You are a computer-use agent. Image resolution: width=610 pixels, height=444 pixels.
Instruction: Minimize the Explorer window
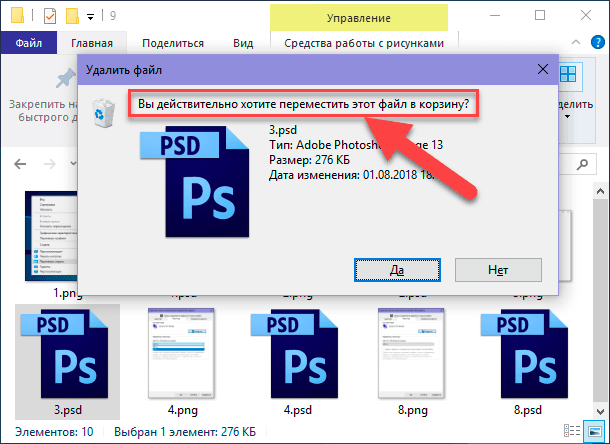[x=495, y=15]
